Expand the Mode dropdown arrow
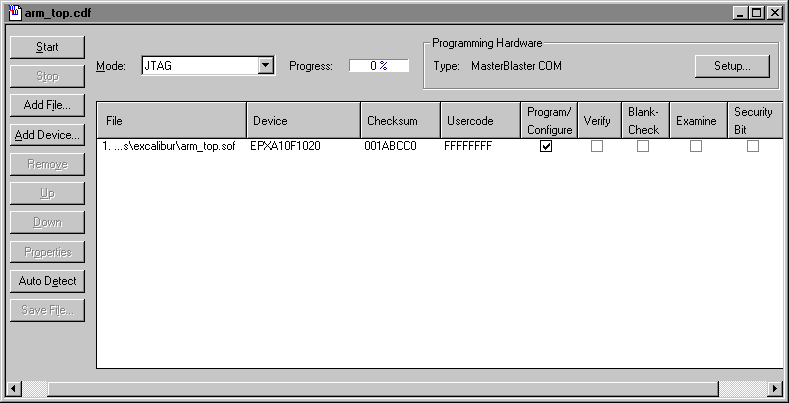The image size is (789, 403). click(265, 66)
